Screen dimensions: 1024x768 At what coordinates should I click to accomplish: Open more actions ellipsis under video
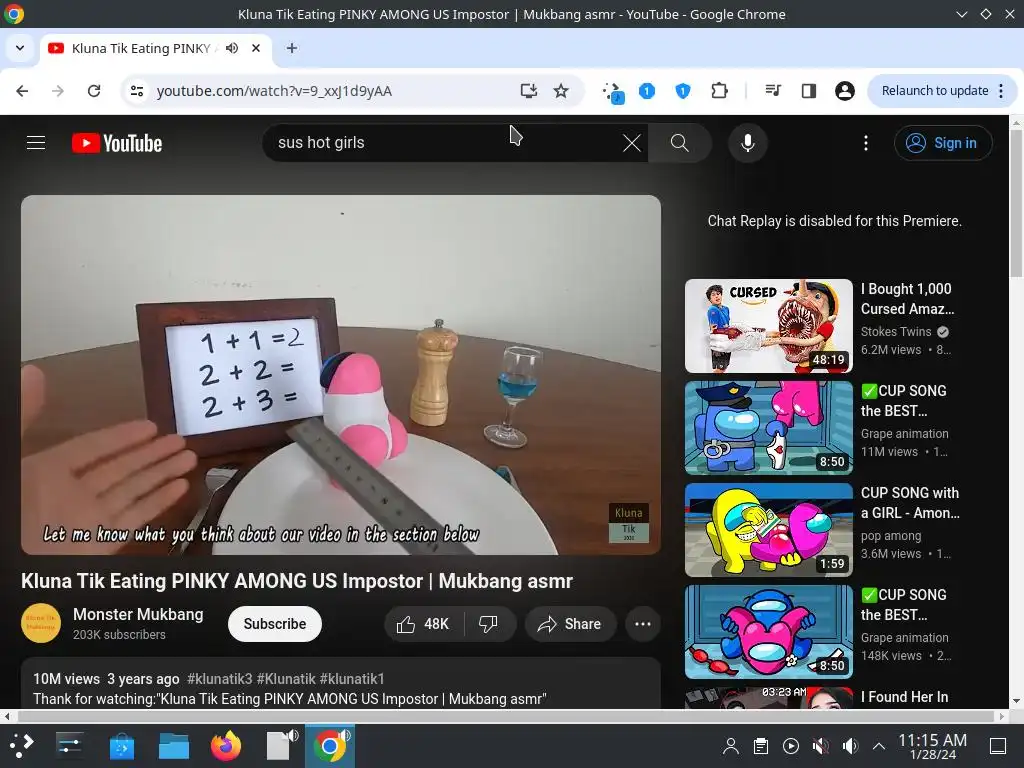click(x=643, y=624)
